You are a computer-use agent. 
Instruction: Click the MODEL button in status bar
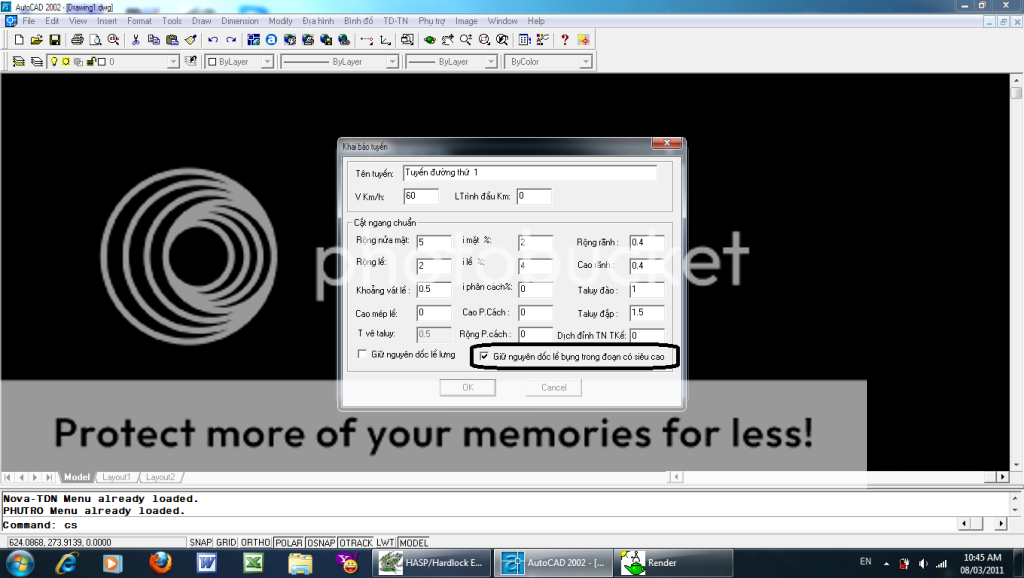(413, 543)
